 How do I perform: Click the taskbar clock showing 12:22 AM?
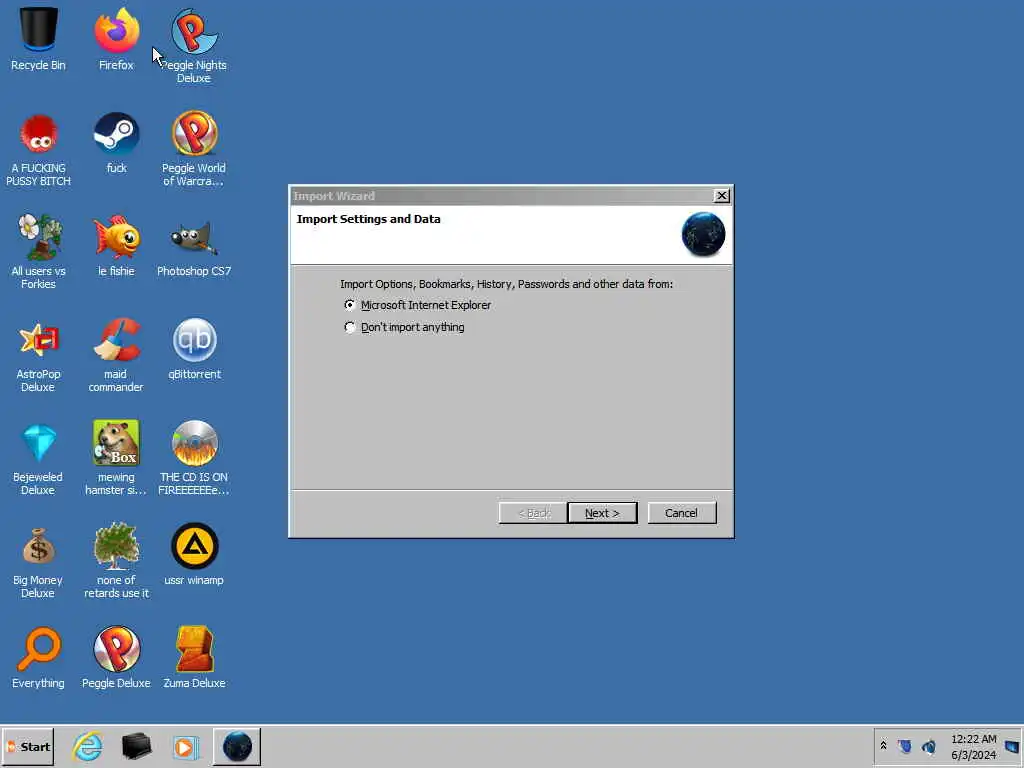click(974, 746)
